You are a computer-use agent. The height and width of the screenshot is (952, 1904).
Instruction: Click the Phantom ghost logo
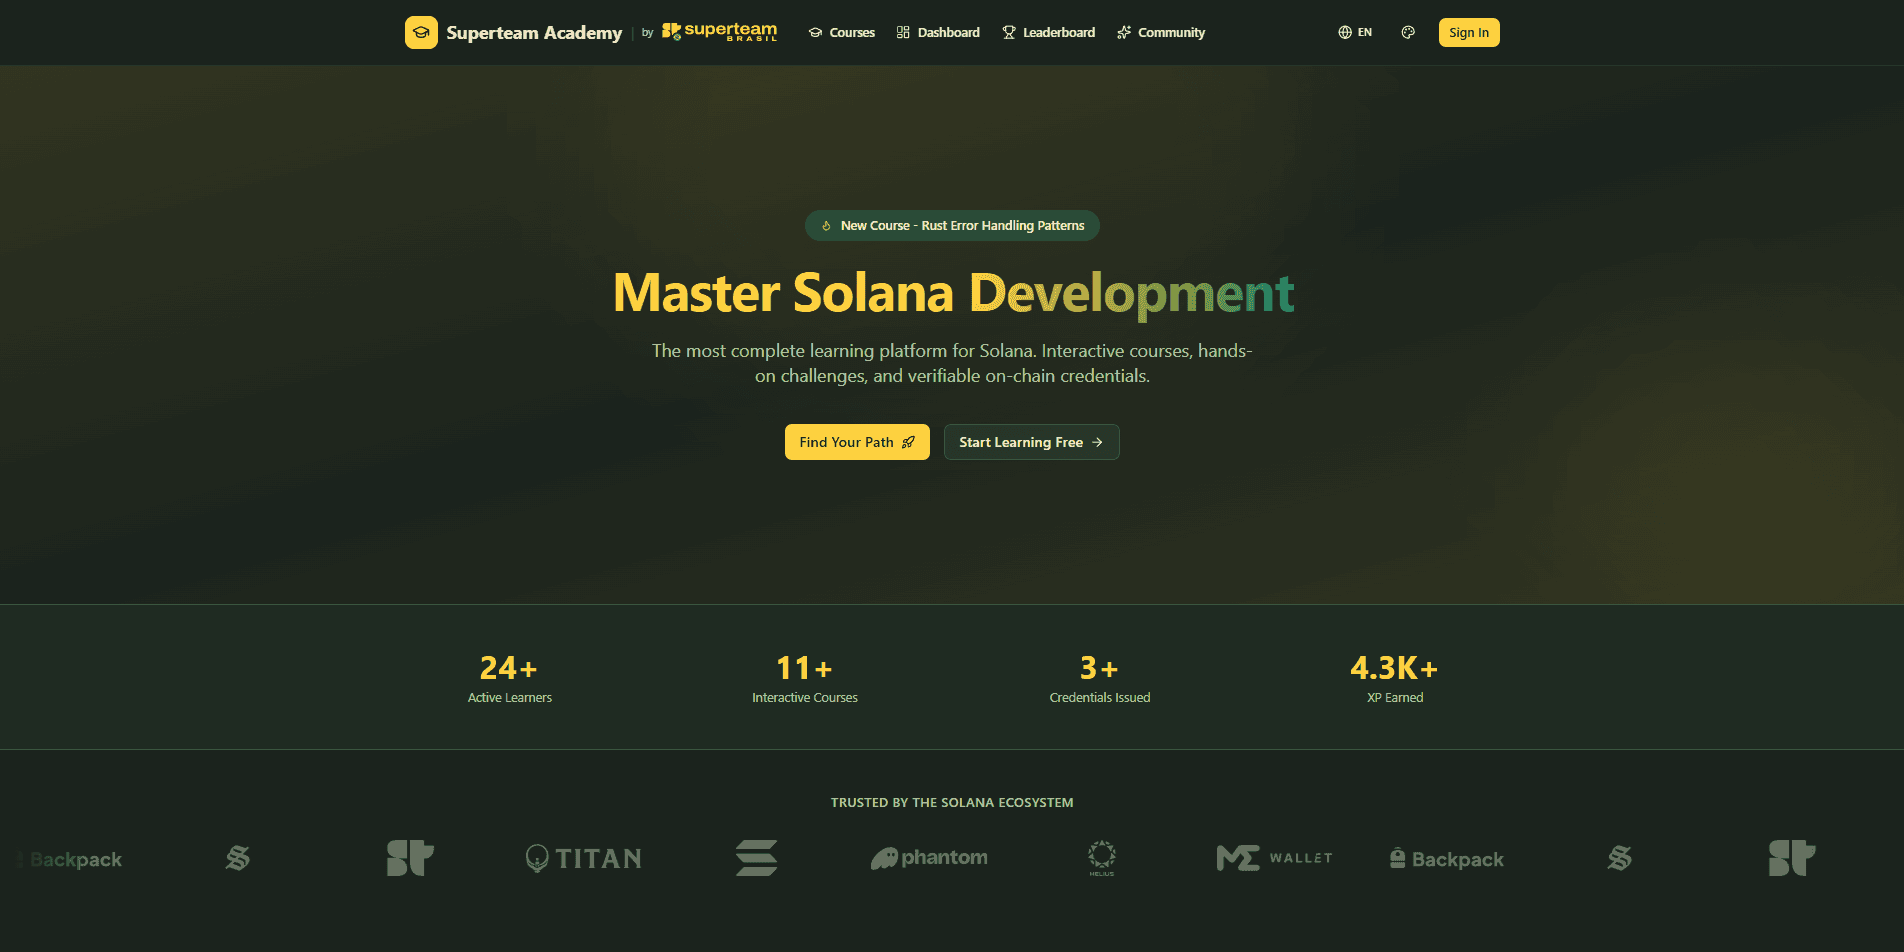tap(928, 858)
